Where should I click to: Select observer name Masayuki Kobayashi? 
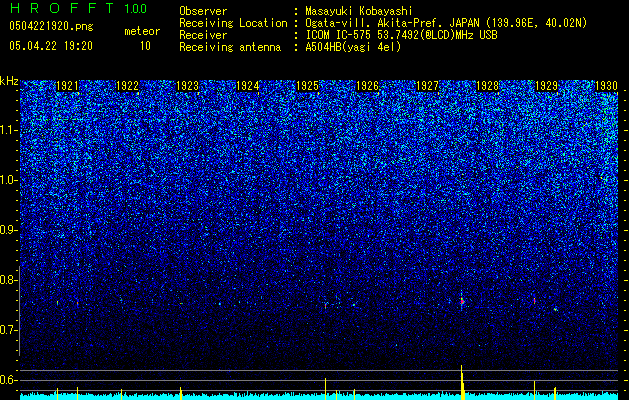pyautogui.click(x=359, y=11)
